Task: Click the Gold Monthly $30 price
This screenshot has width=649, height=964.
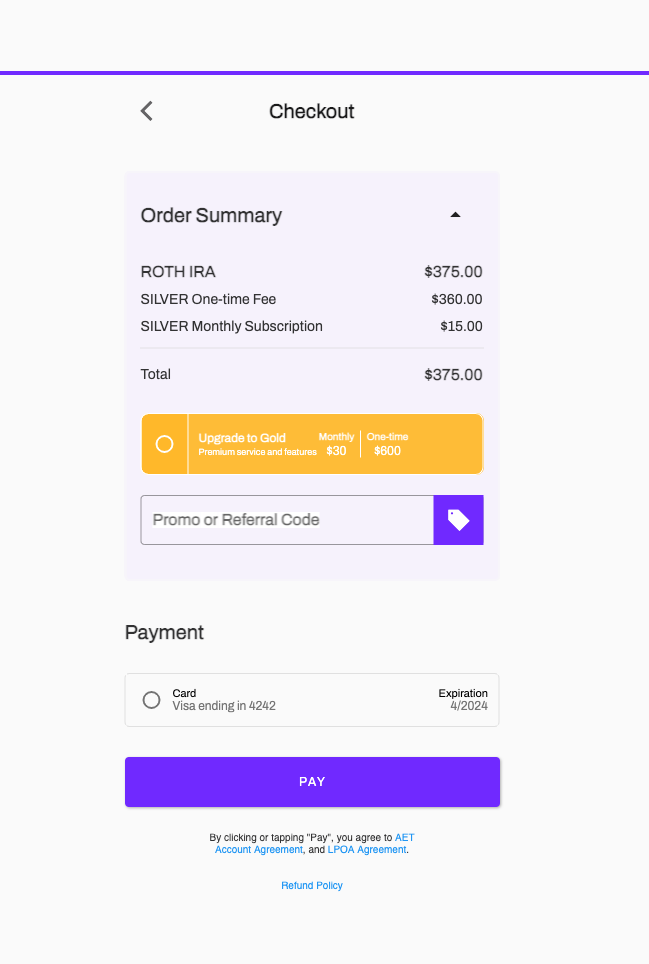Action: point(336,445)
